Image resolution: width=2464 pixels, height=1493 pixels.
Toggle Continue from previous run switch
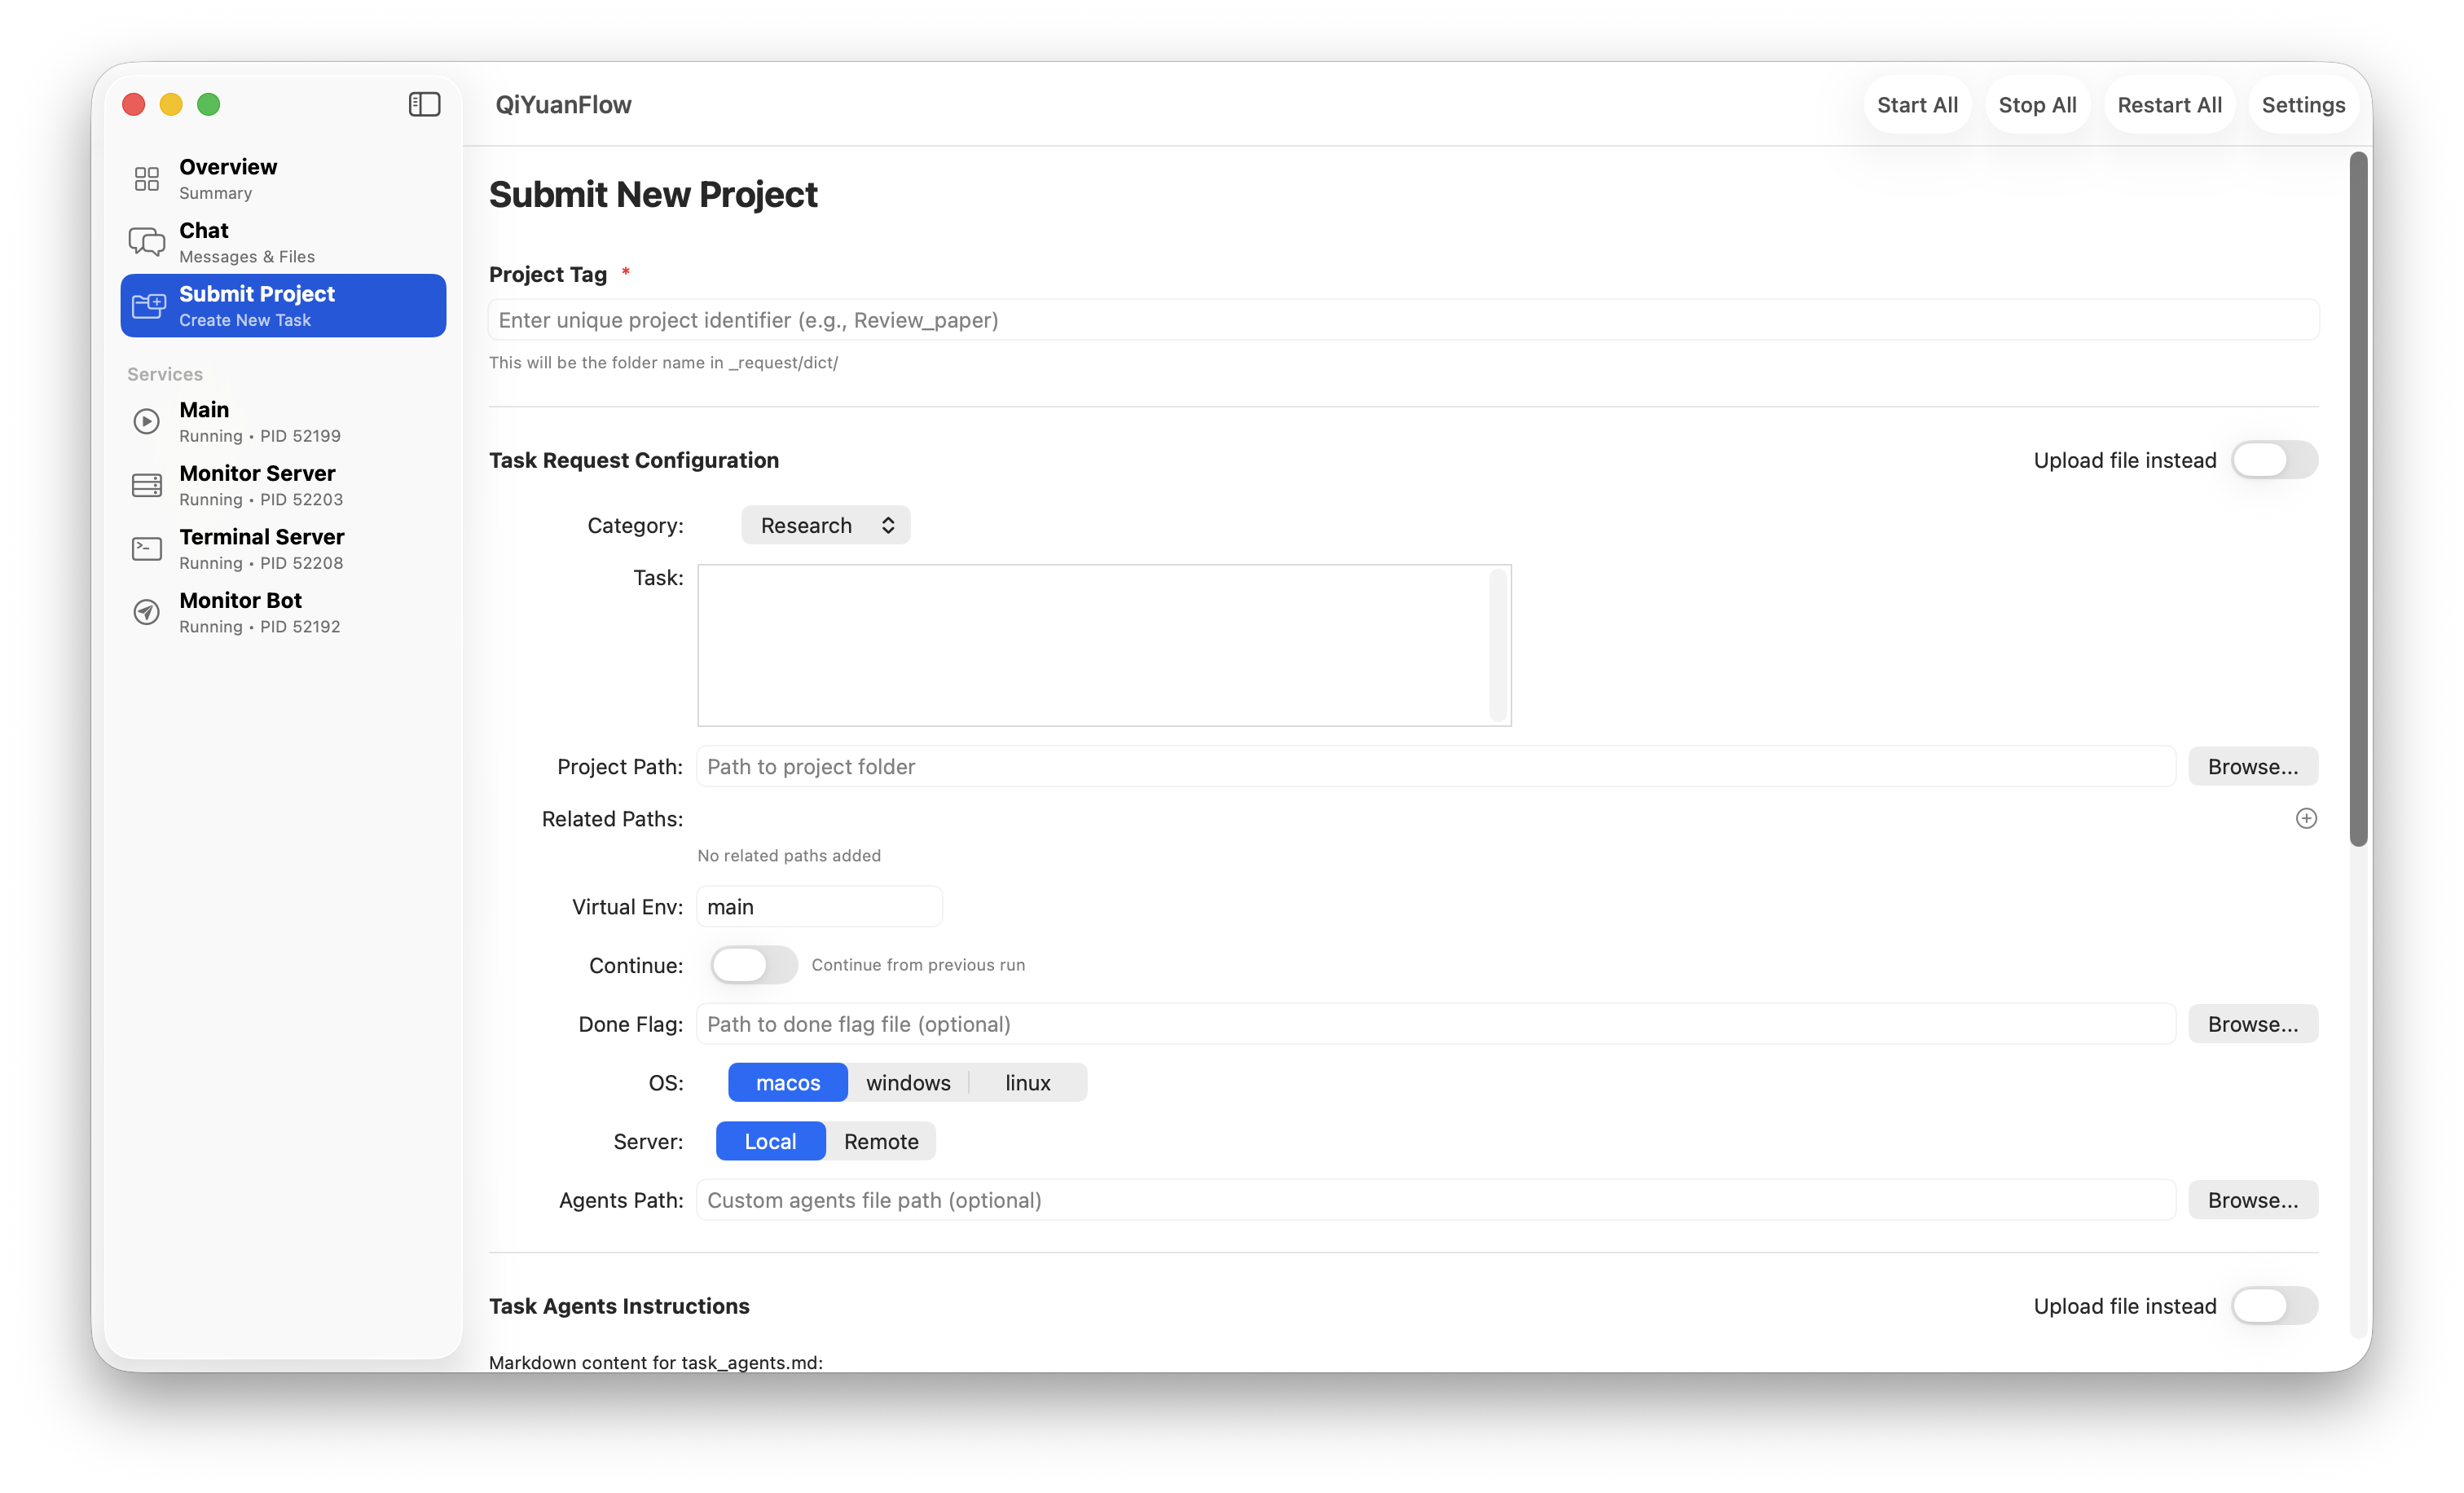754,965
